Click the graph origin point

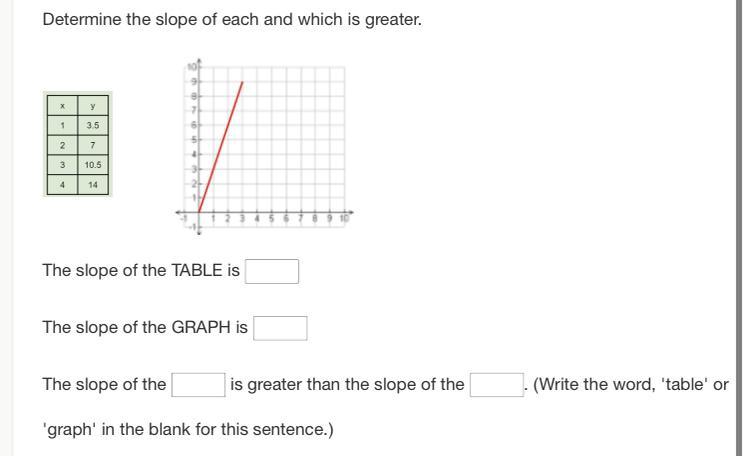199,212
